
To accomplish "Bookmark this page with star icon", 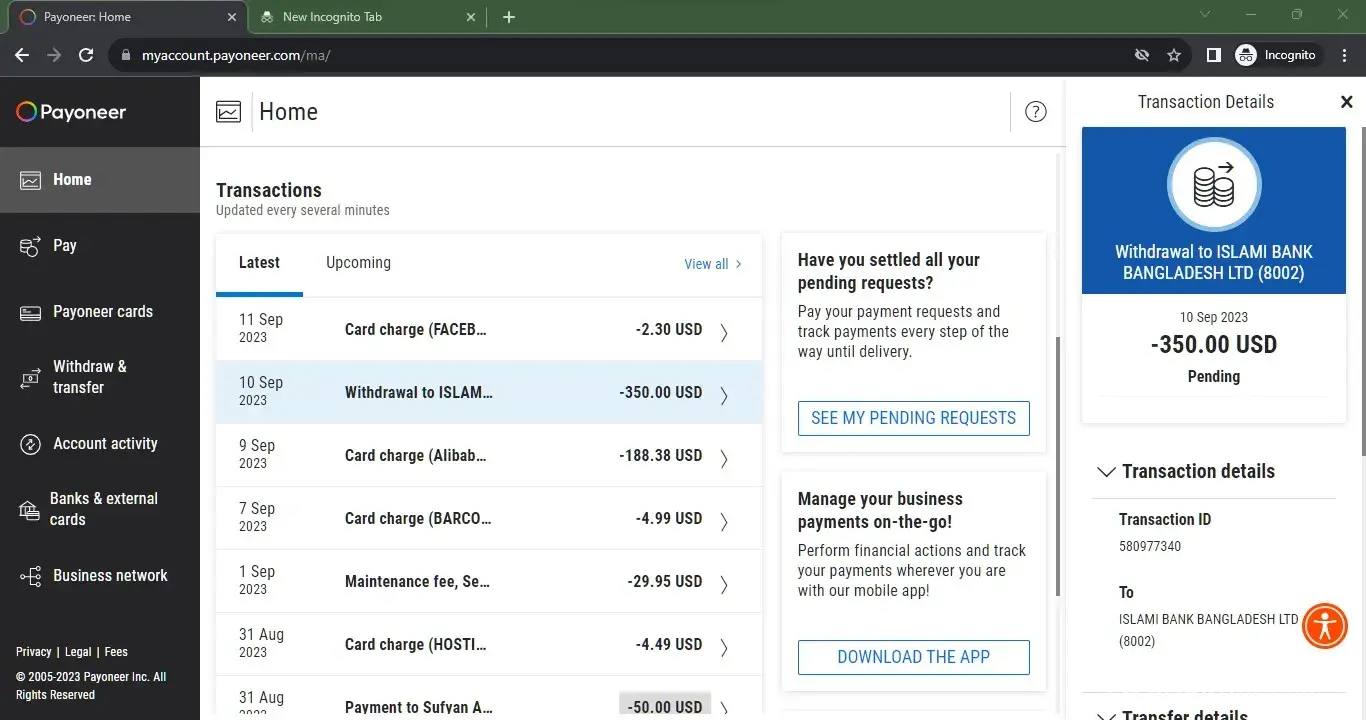I will point(1174,55).
